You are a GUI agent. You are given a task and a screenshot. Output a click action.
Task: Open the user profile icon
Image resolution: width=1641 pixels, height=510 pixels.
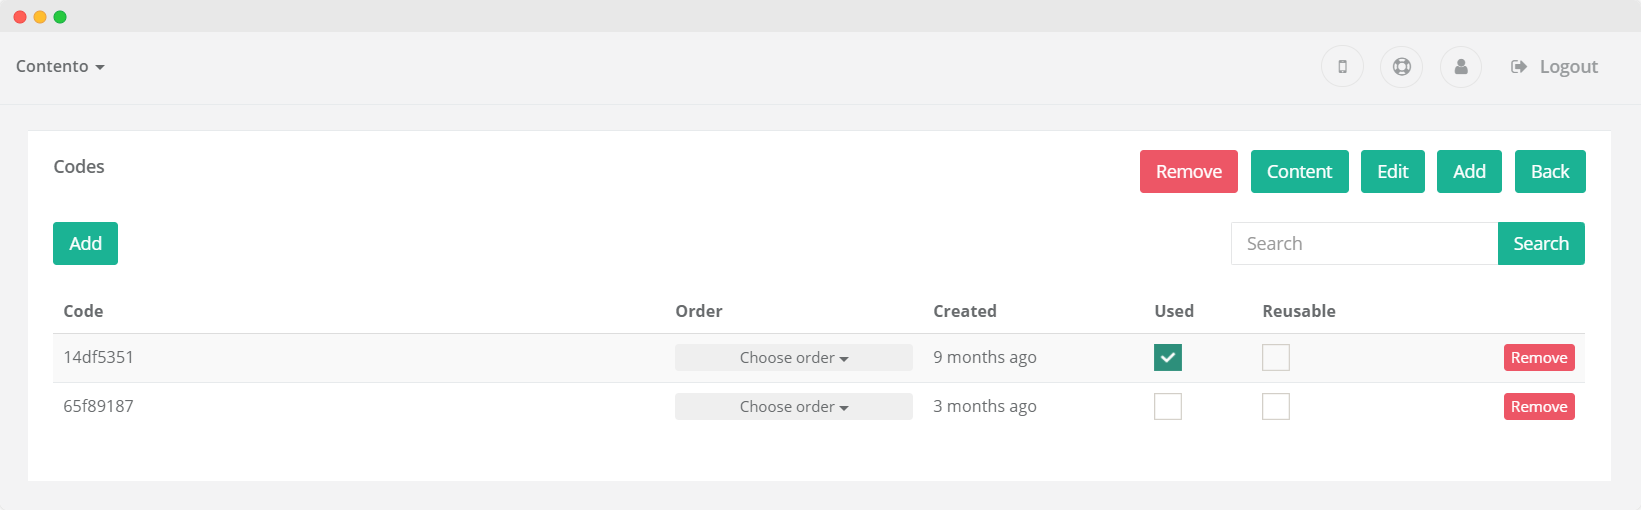[x=1461, y=67]
